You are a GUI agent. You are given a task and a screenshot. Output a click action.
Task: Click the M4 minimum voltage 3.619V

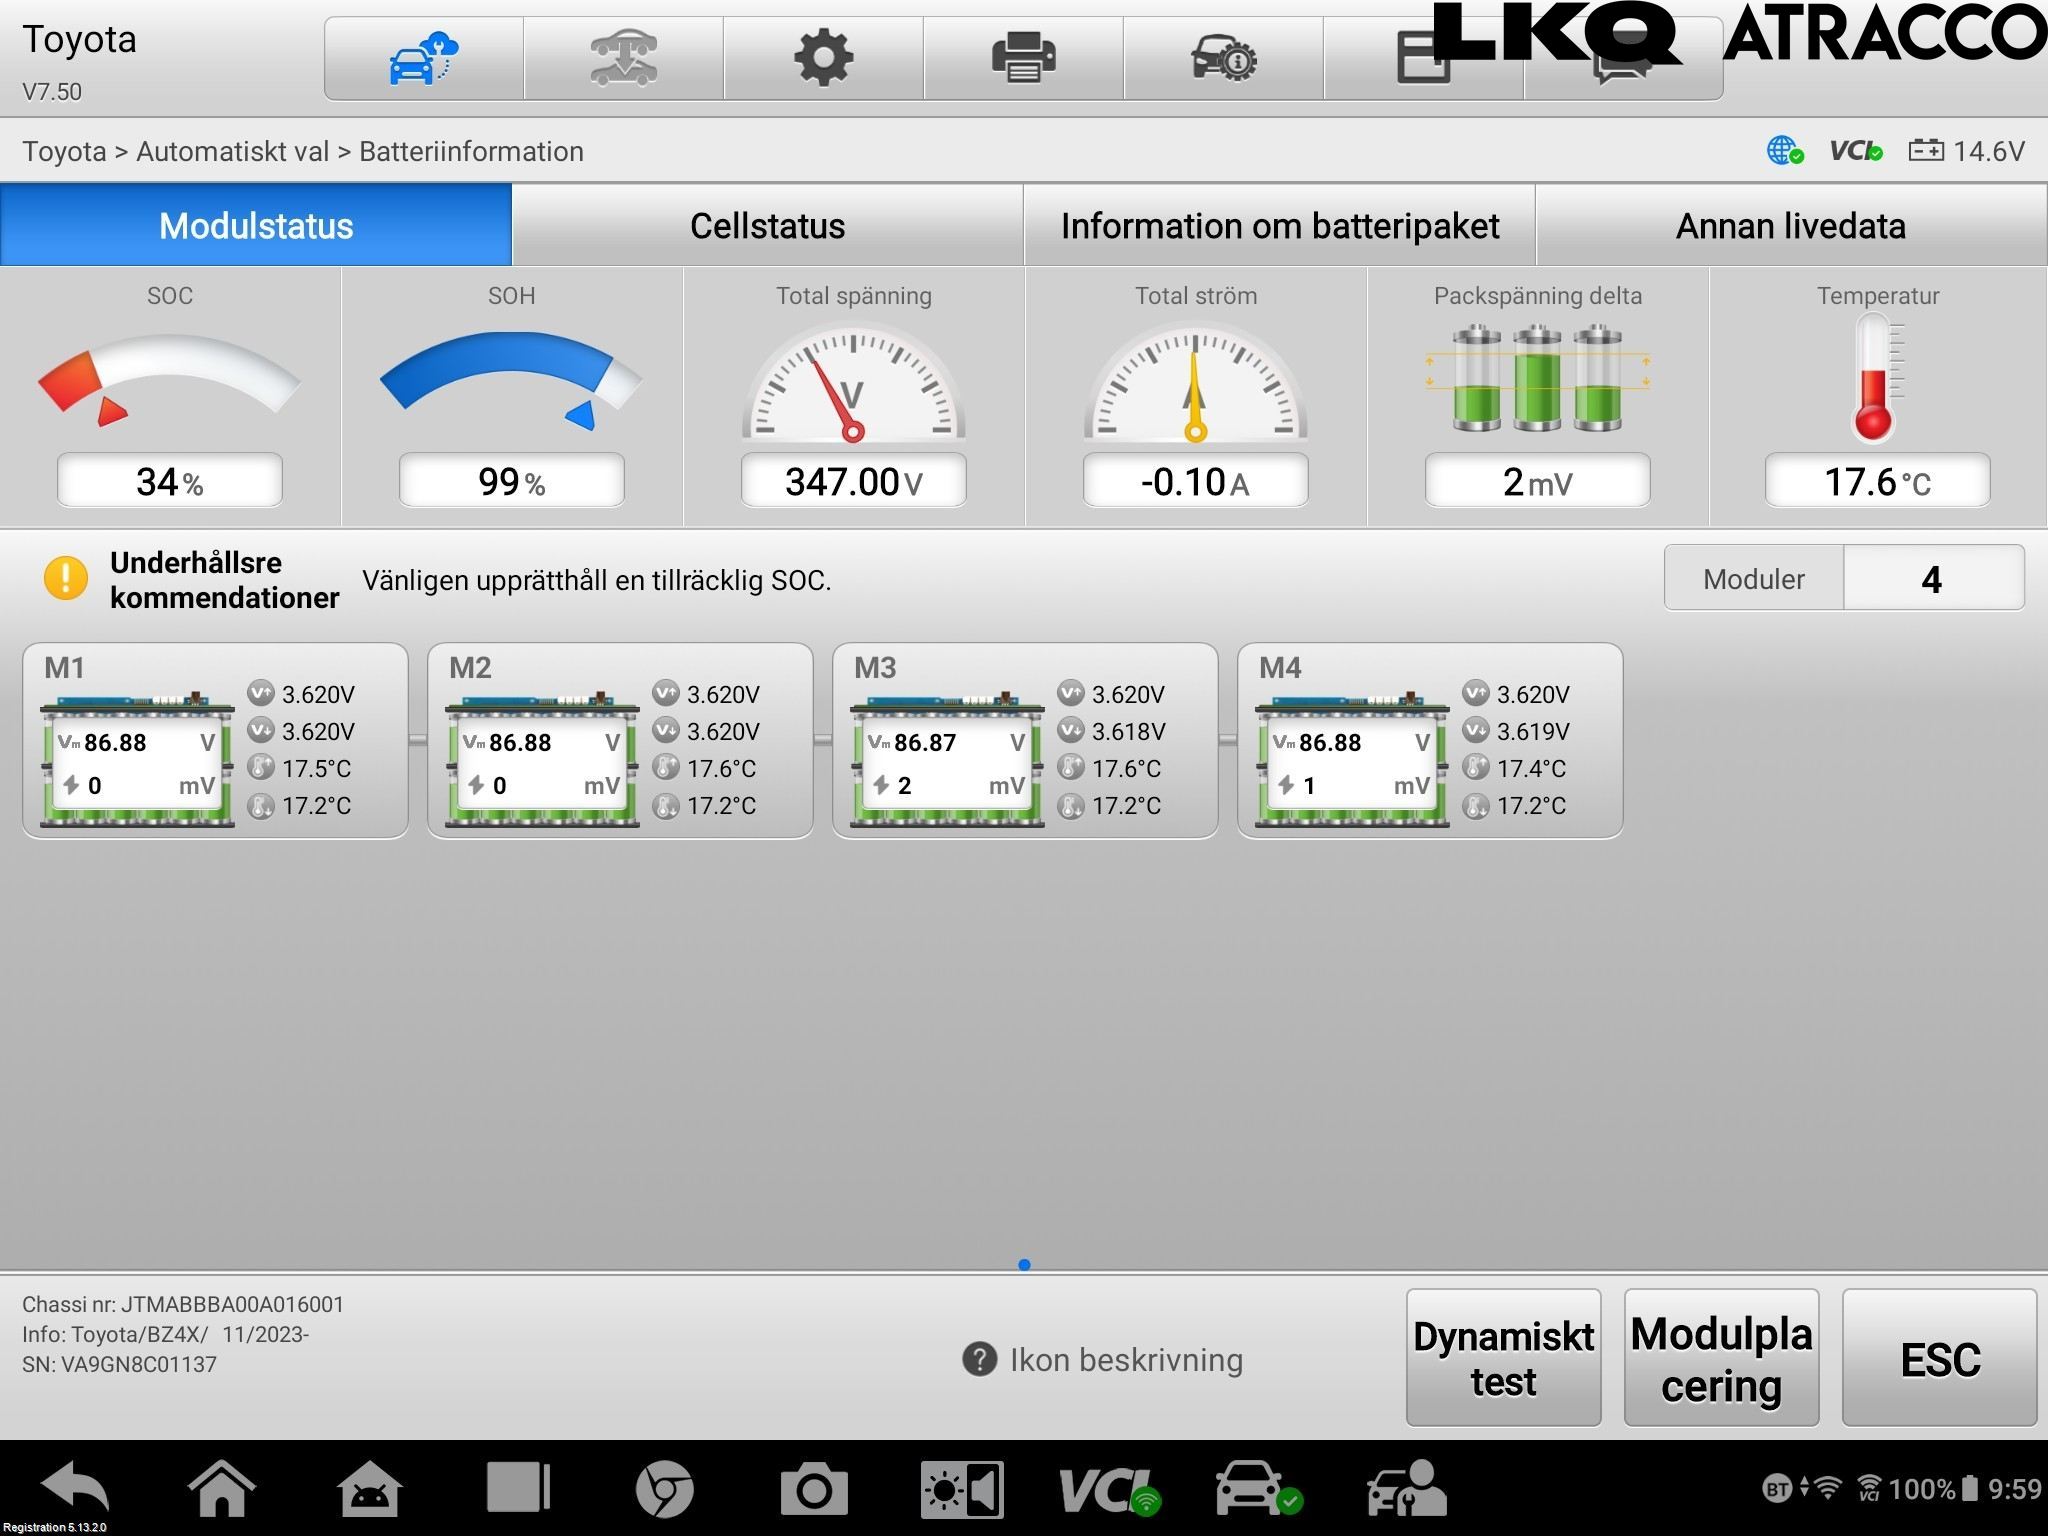(1533, 731)
